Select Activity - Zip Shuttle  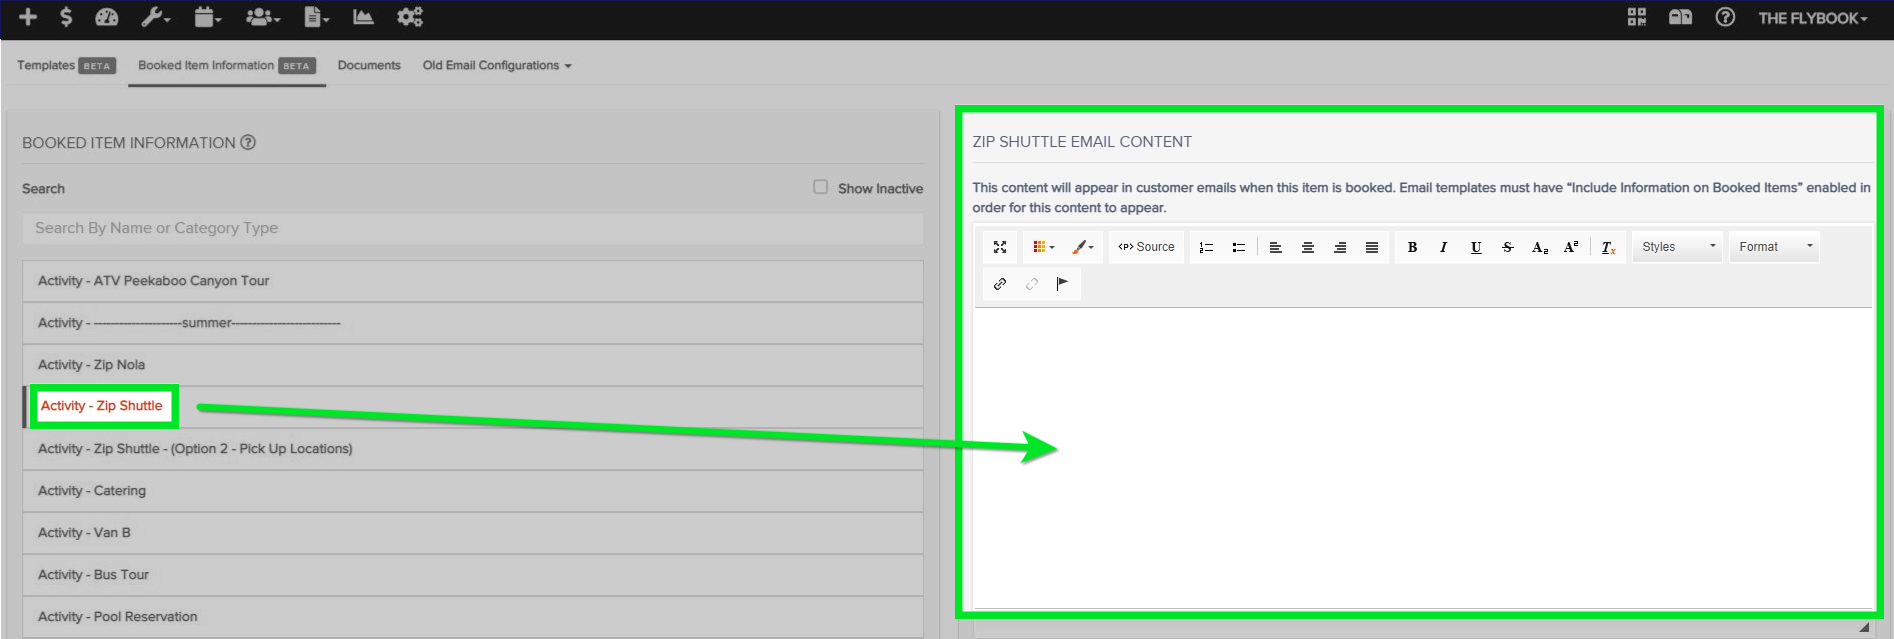pyautogui.click(x=473, y=407)
